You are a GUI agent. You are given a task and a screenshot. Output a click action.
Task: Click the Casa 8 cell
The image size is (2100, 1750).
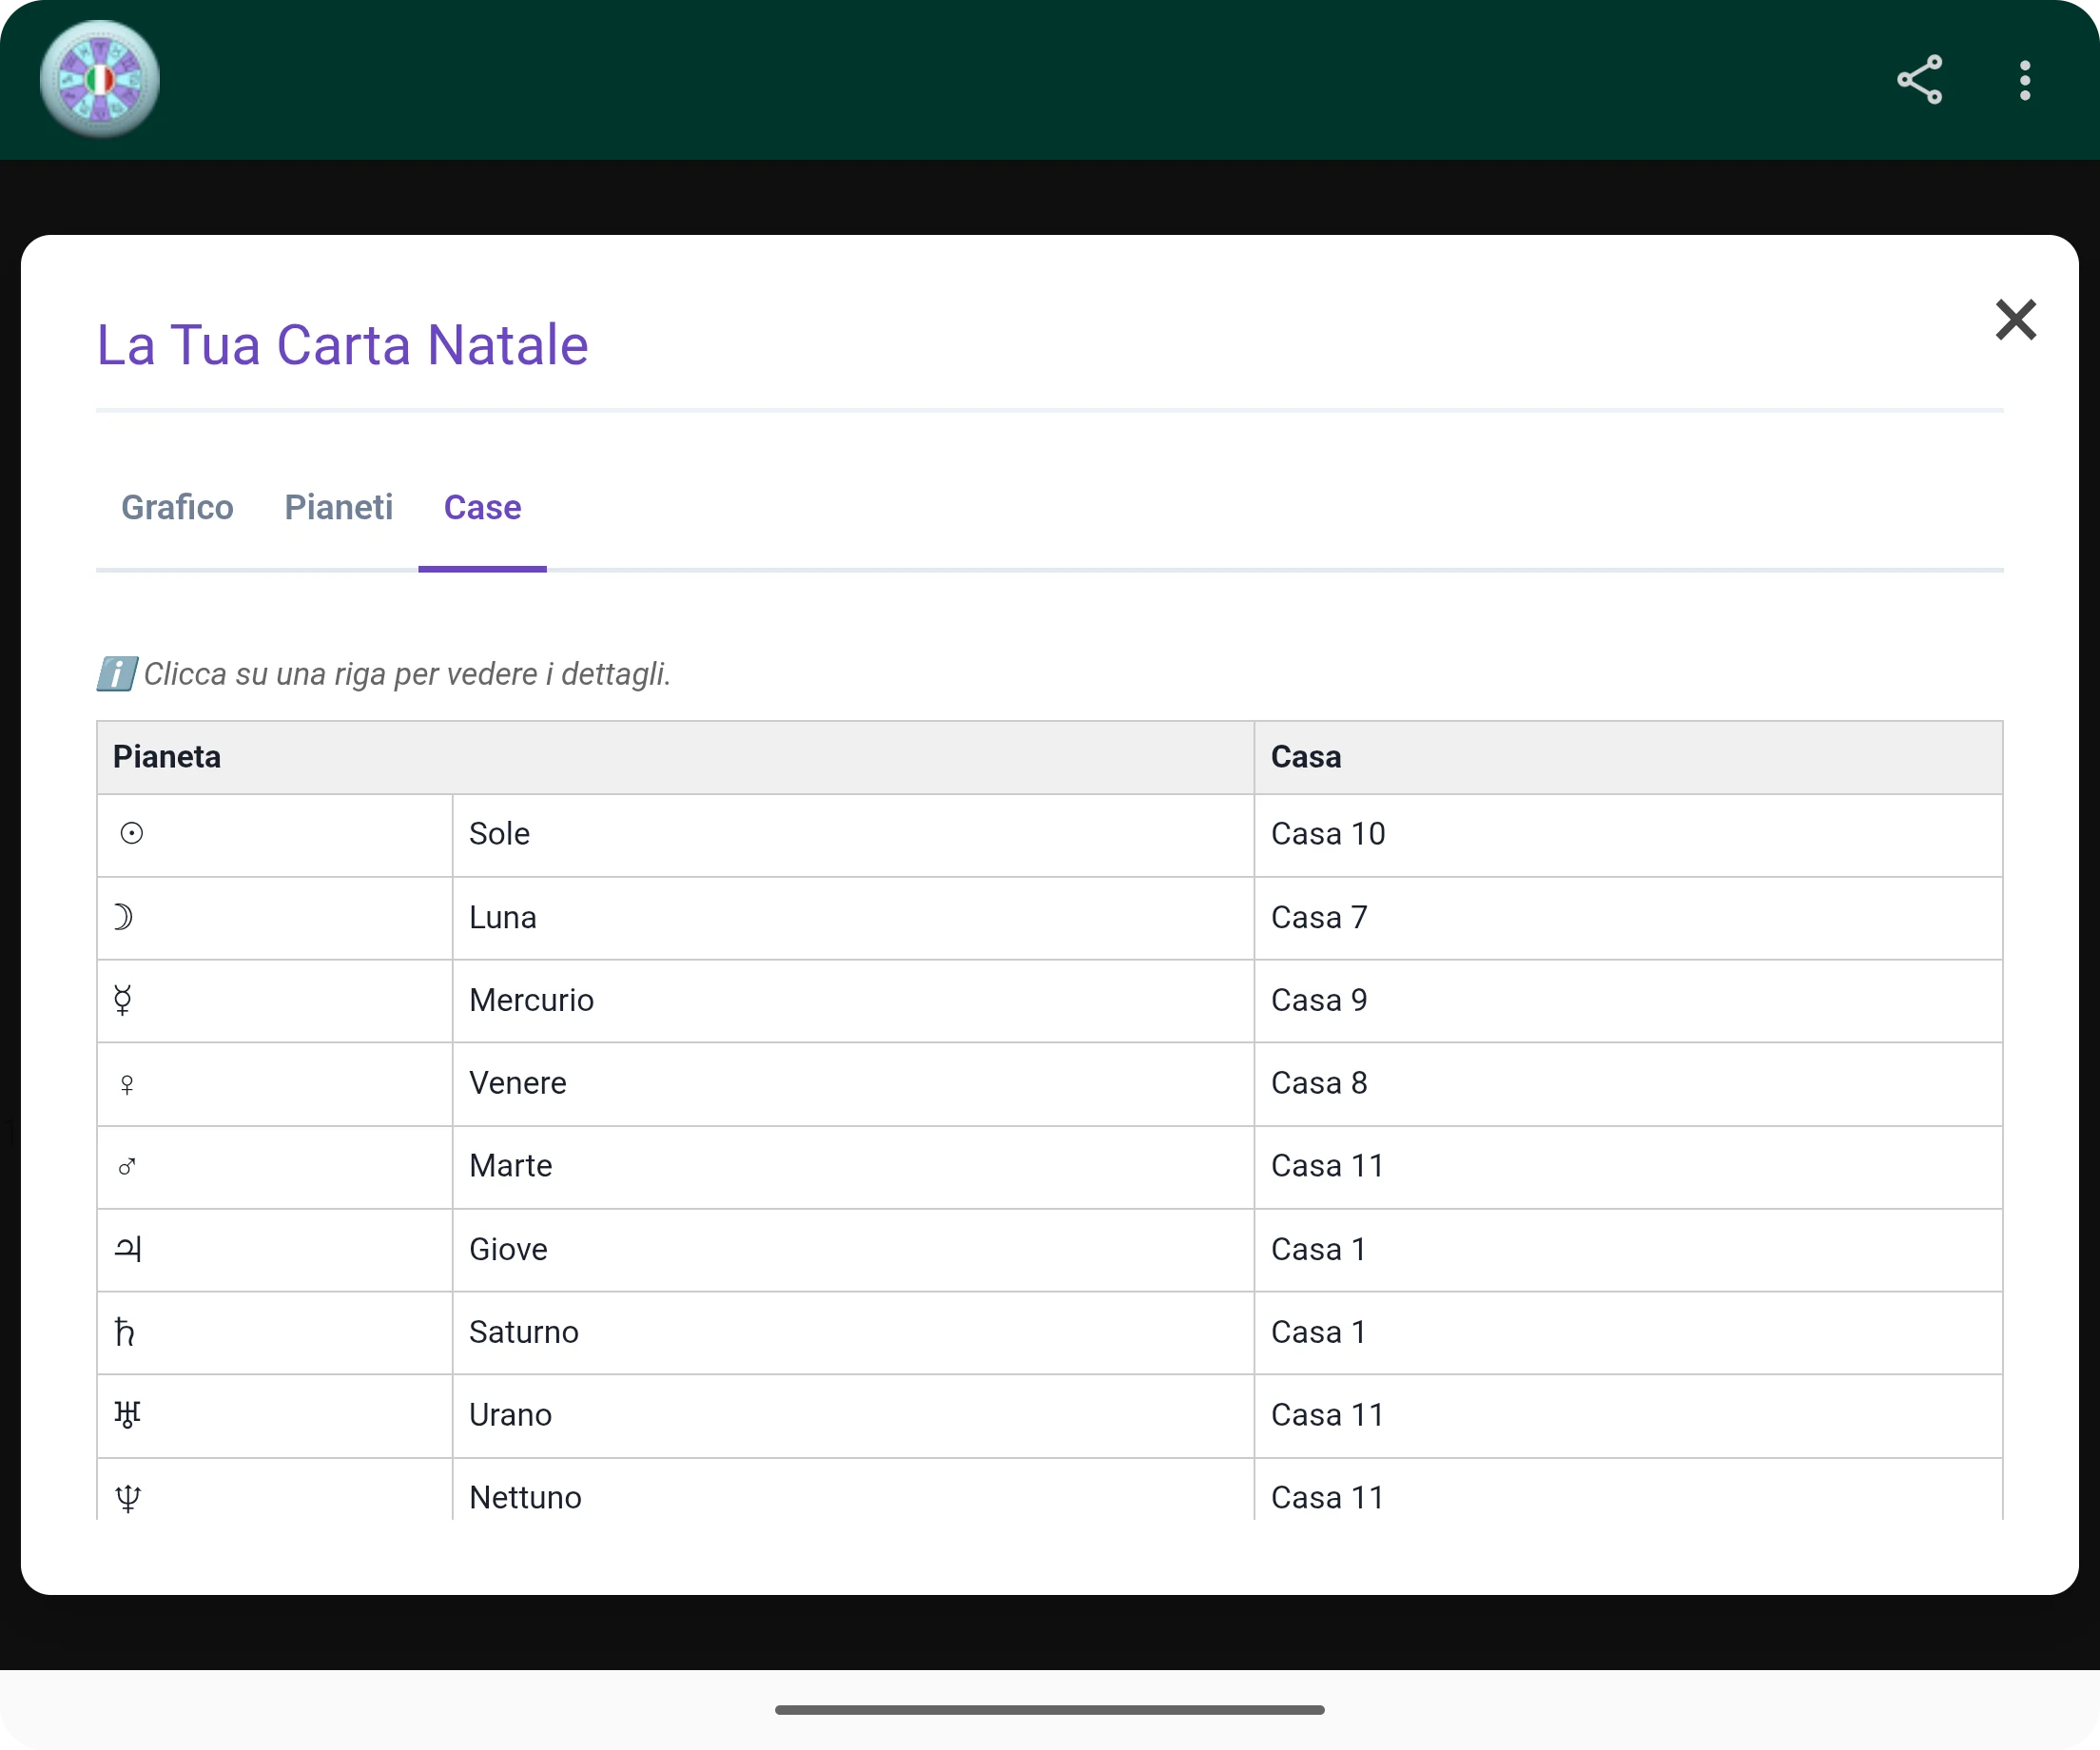pyautogui.click(x=1628, y=1084)
